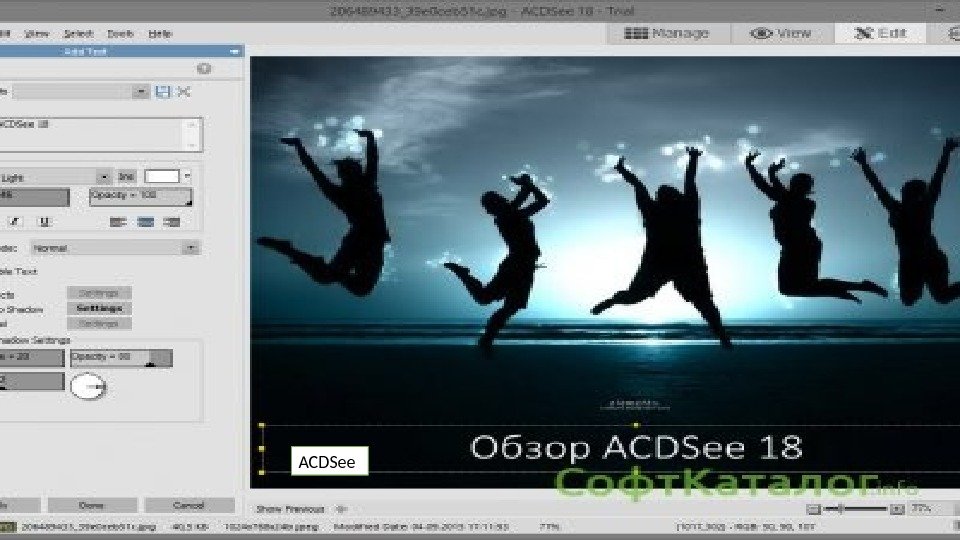
Task: Click the zoom out icon
Action: click(813, 509)
